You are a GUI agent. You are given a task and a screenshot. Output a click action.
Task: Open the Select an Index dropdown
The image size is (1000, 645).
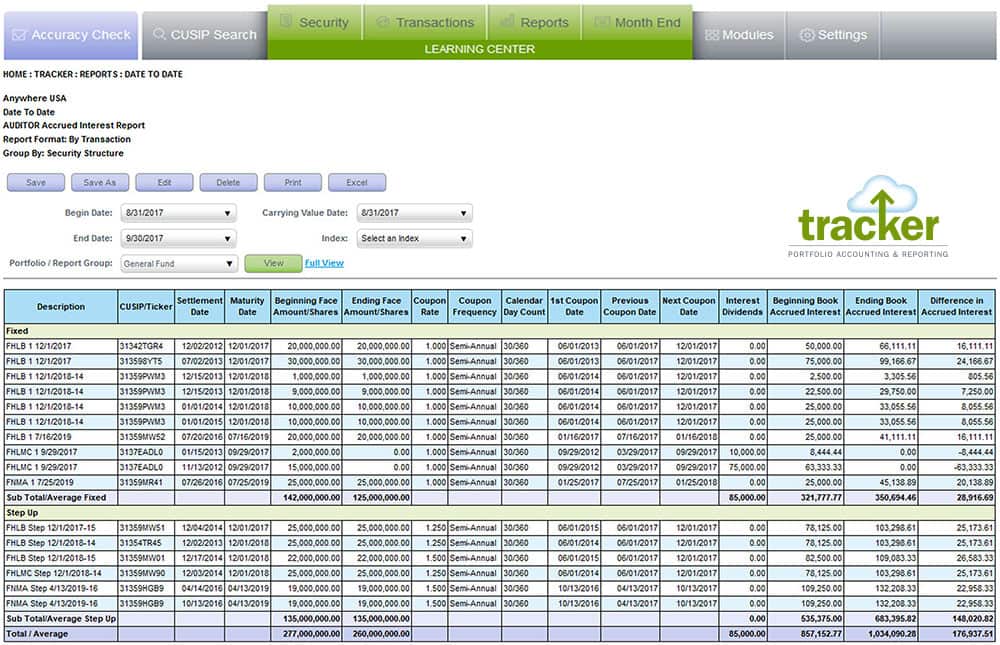(x=414, y=239)
